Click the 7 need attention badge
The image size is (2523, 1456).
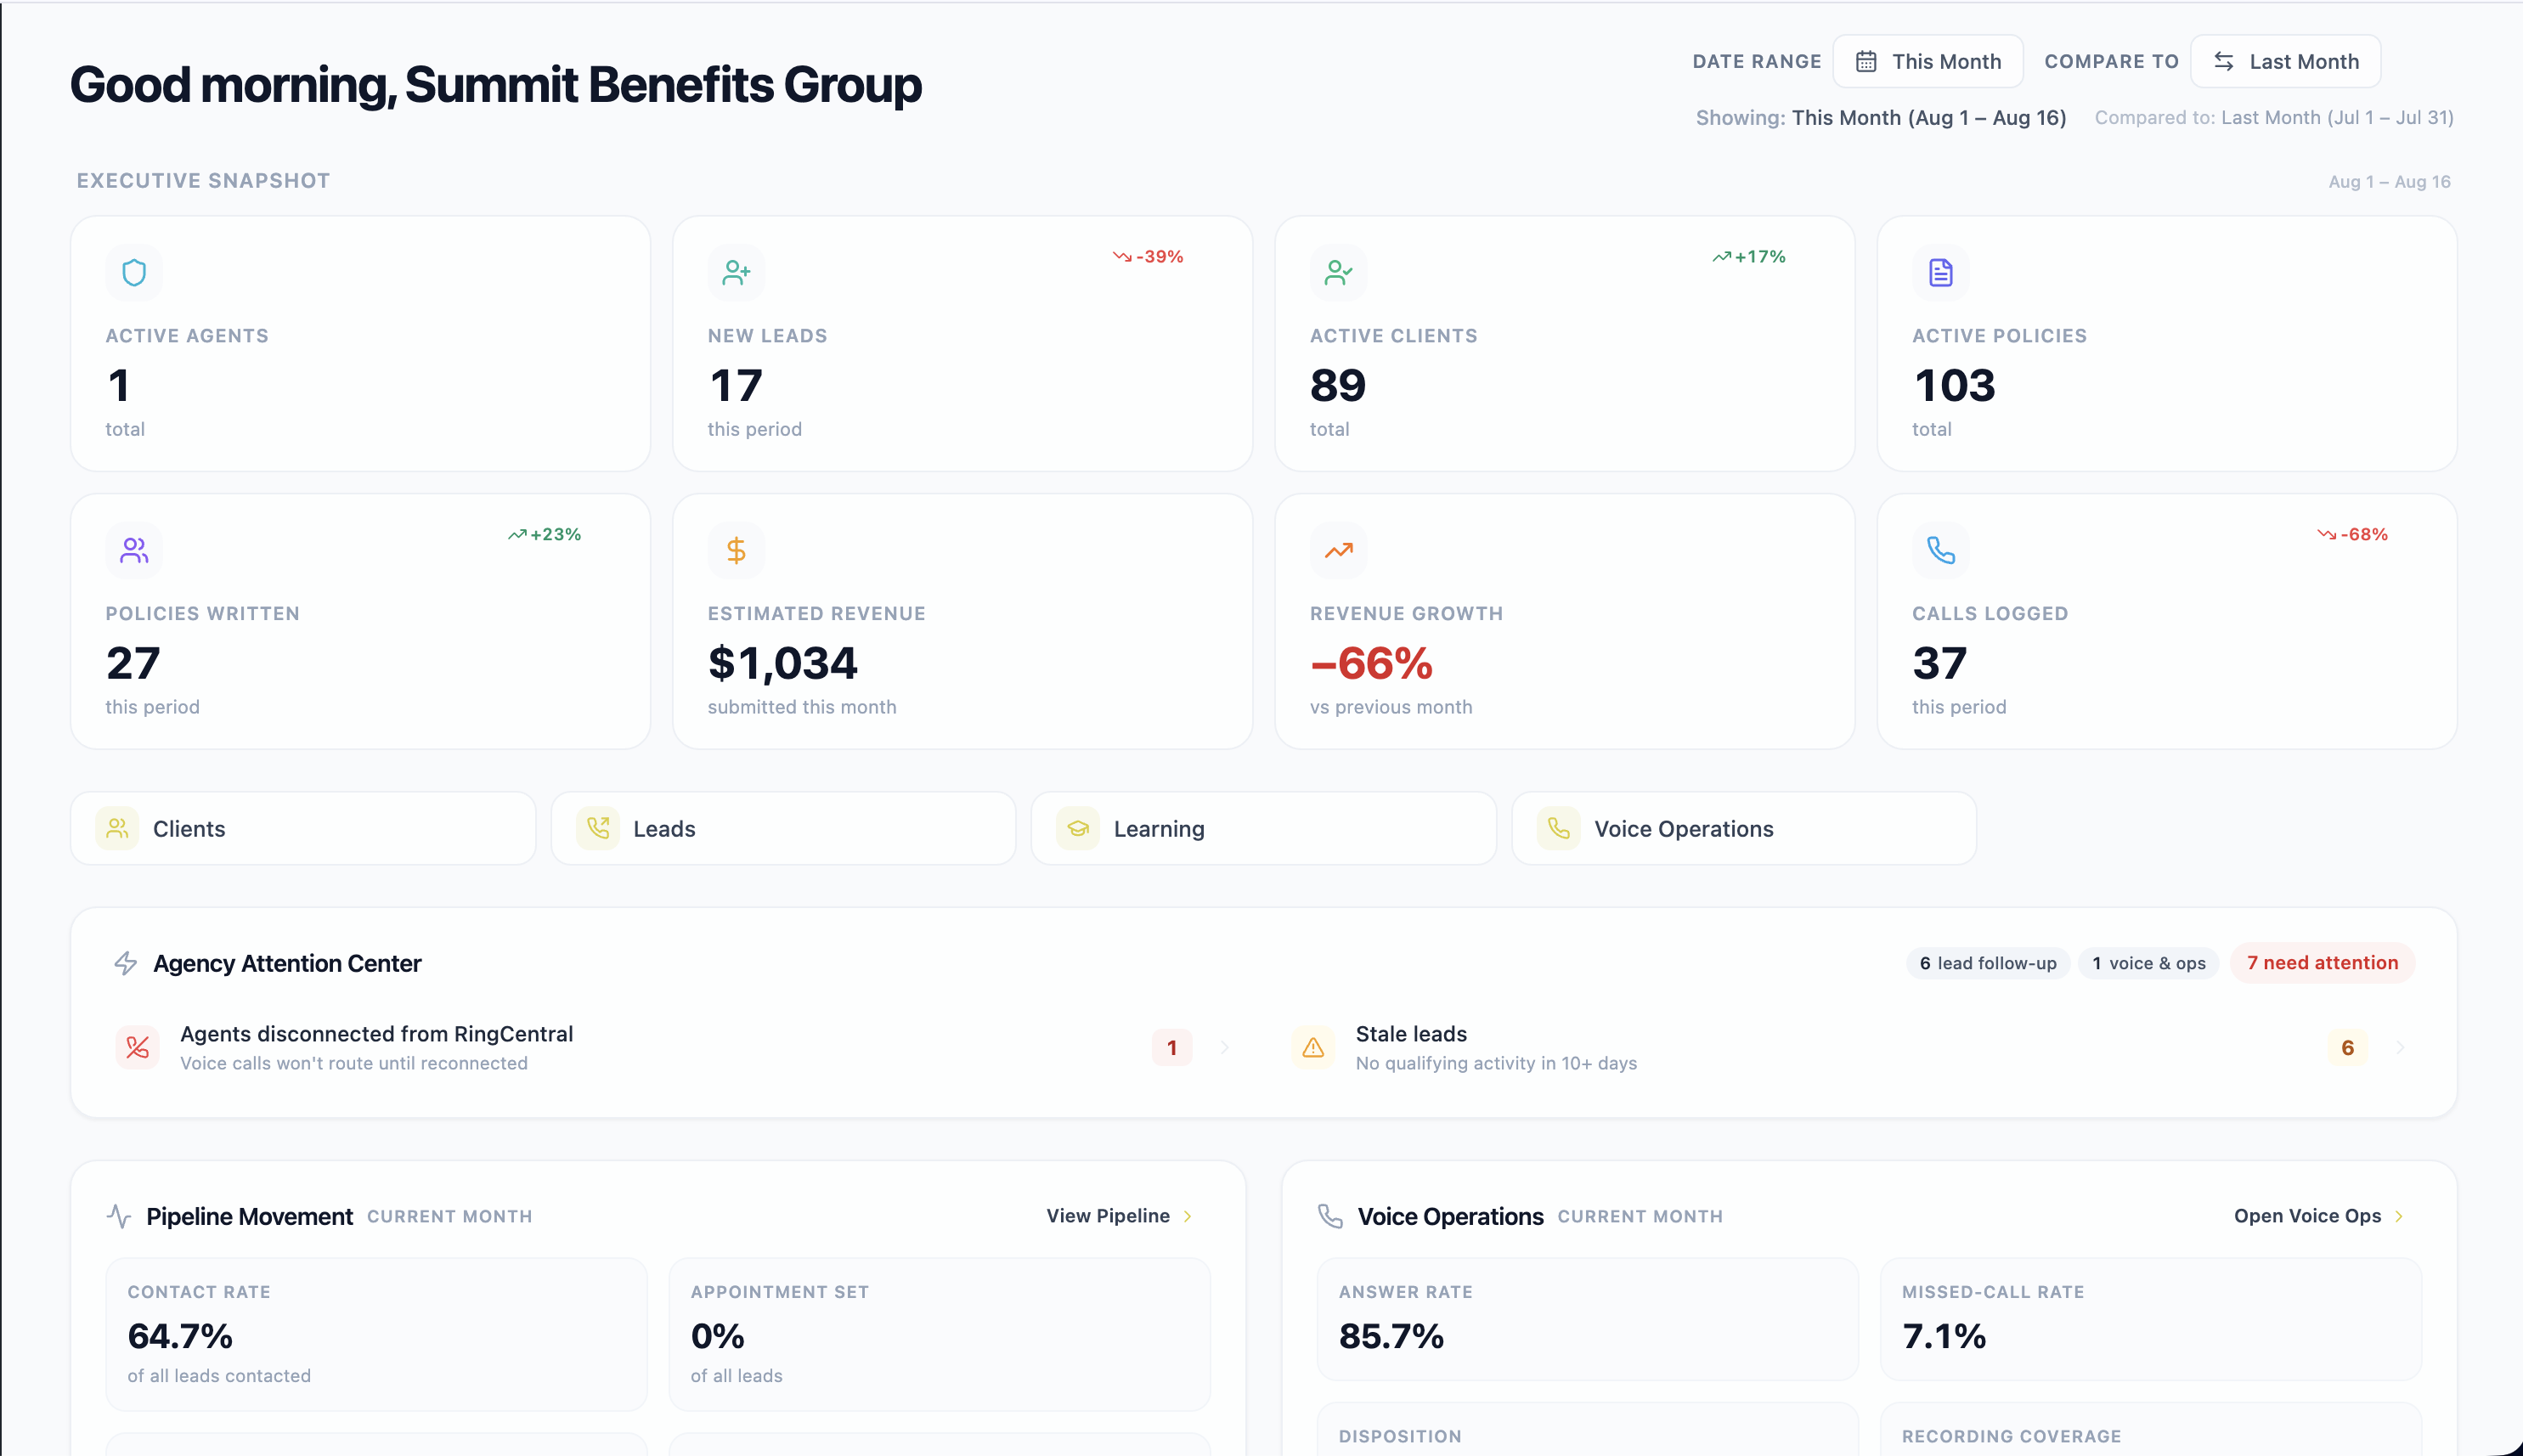pyautogui.click(x=2322, y=963)
